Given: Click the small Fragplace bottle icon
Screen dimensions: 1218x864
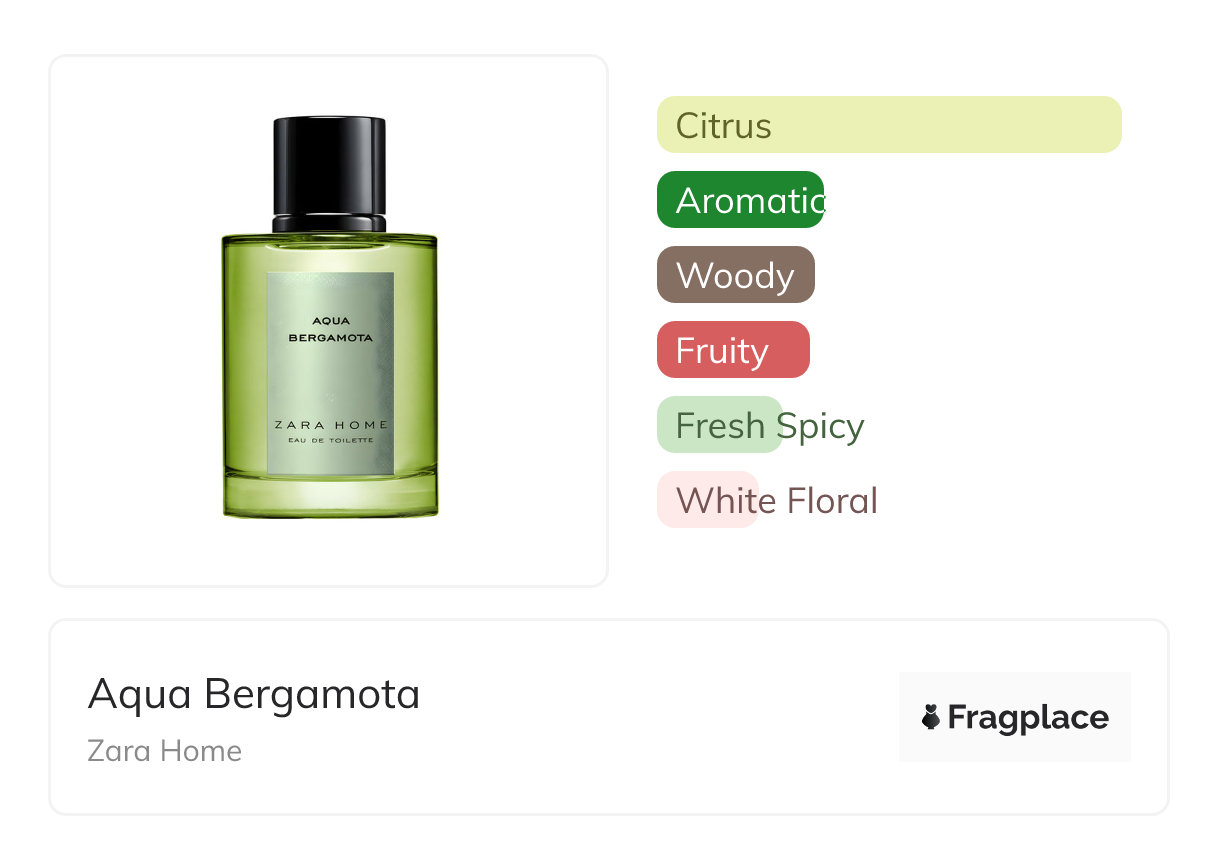Looking at the screenshot, I should coord(931,717).
